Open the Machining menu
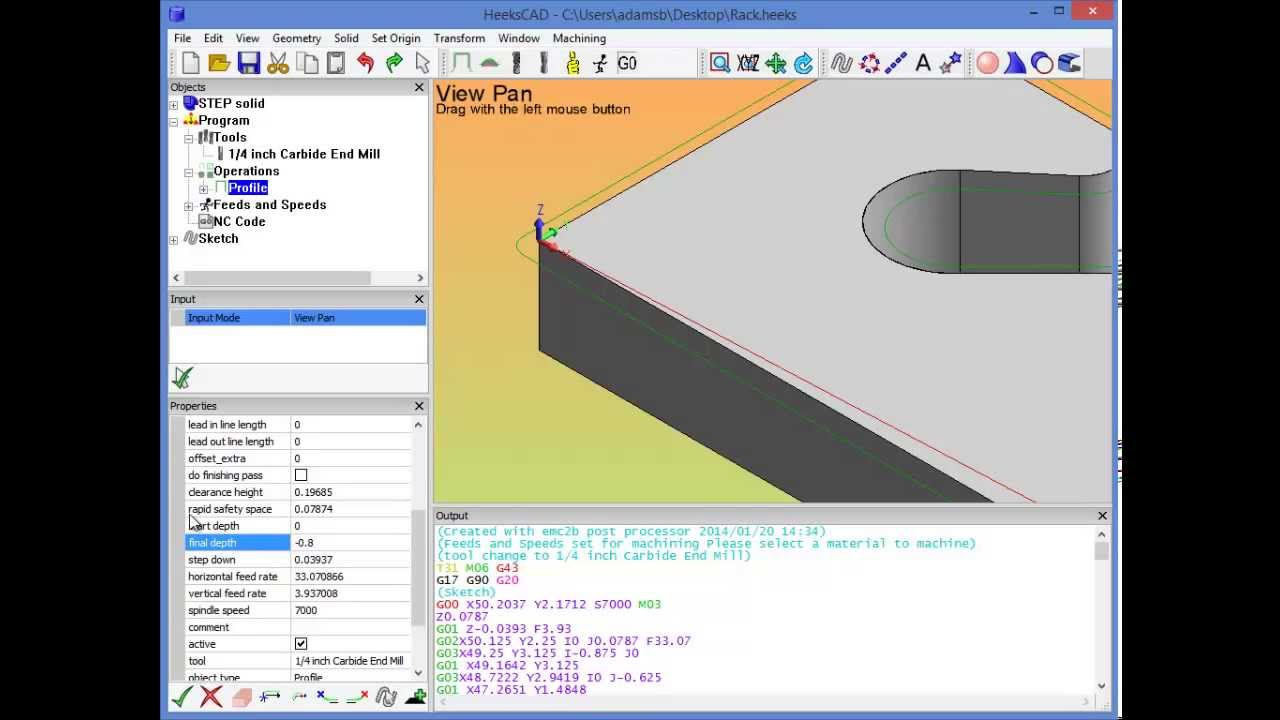 579,38
